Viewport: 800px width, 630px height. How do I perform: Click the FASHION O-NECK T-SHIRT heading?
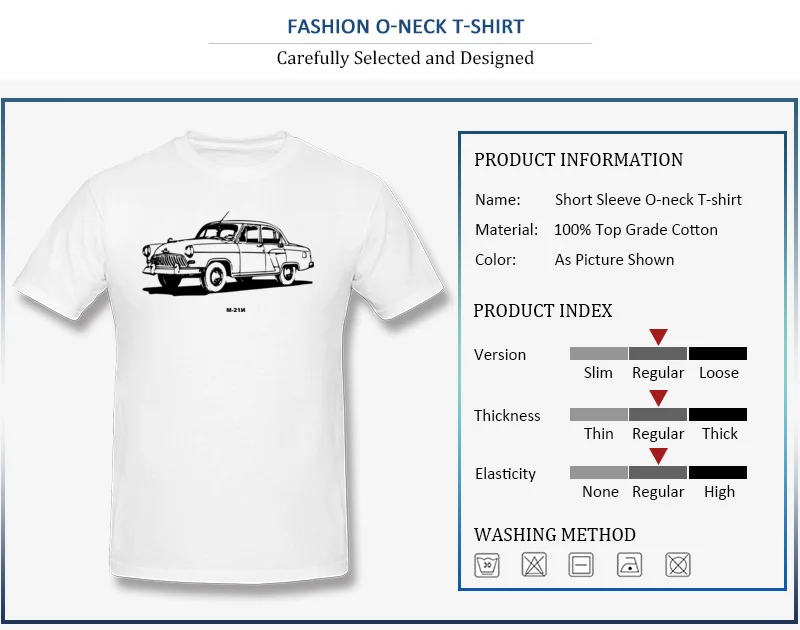406,27
